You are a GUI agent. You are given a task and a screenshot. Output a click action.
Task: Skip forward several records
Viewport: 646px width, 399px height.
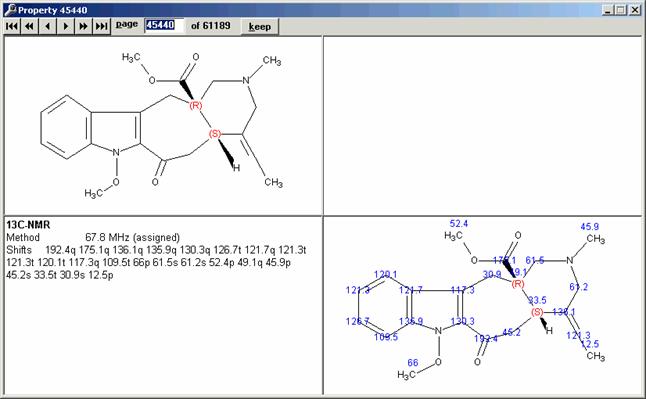pyautogui.click(x=83, y=26)
